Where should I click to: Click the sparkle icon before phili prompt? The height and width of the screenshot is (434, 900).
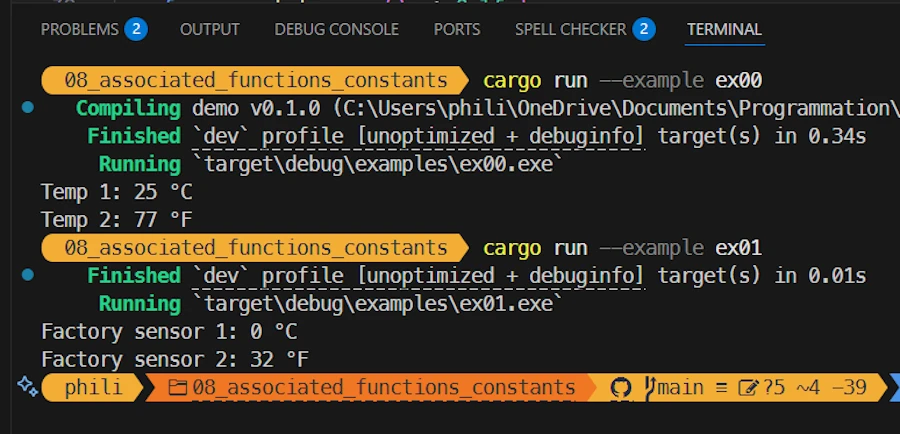click(x=27, y=386)
